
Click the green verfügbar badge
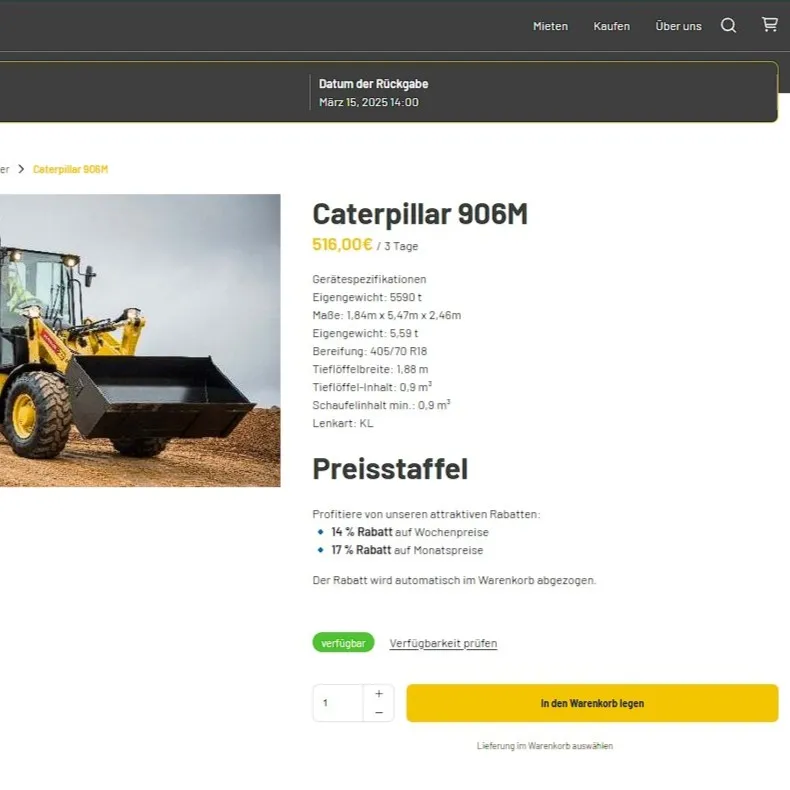click(343, 643)
